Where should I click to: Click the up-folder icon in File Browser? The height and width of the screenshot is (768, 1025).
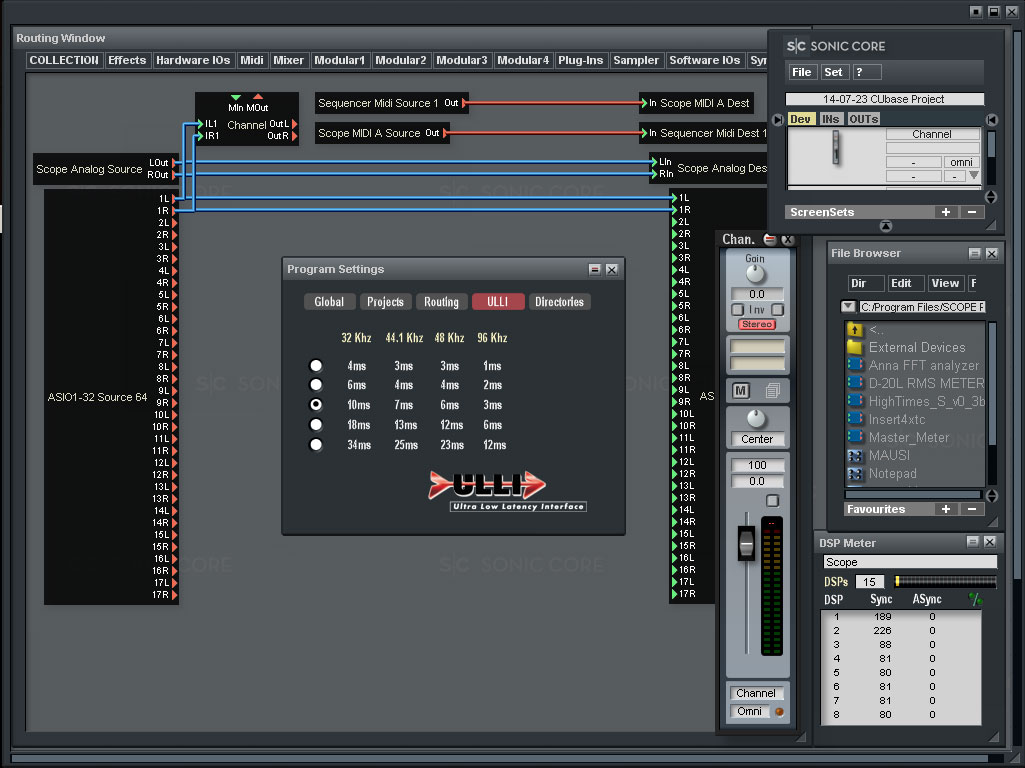tap(854, 329)
